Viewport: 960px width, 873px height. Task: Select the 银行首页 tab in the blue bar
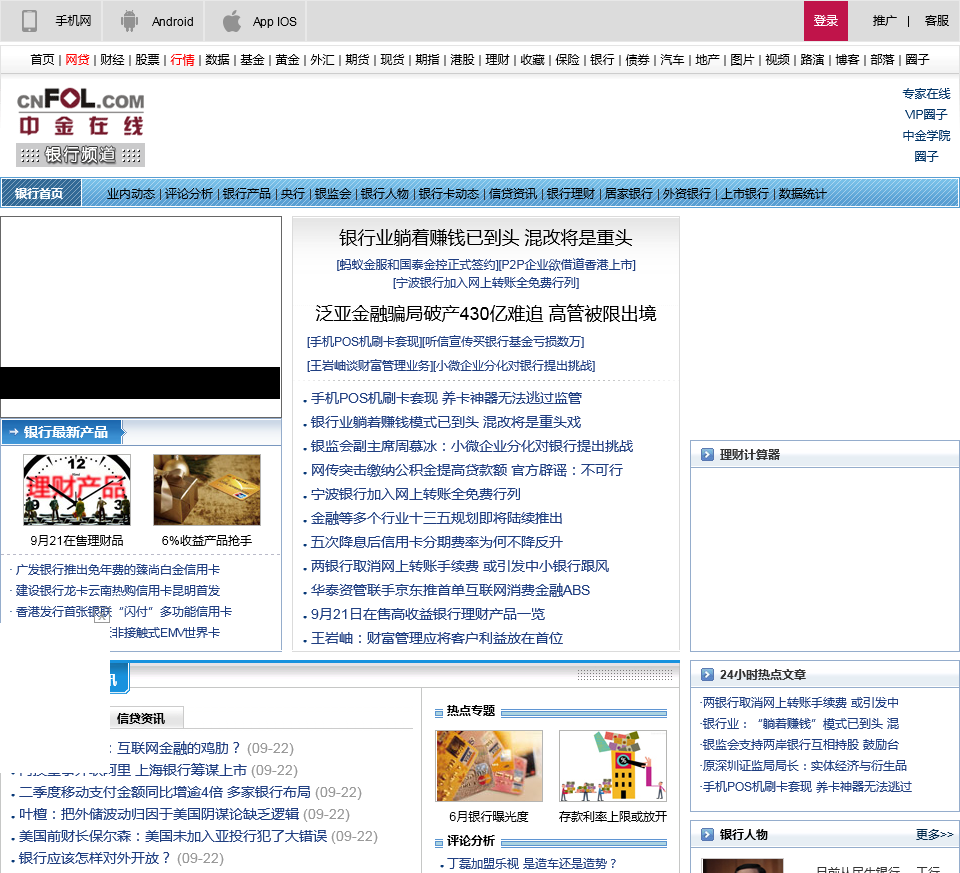tap(39, 193)
